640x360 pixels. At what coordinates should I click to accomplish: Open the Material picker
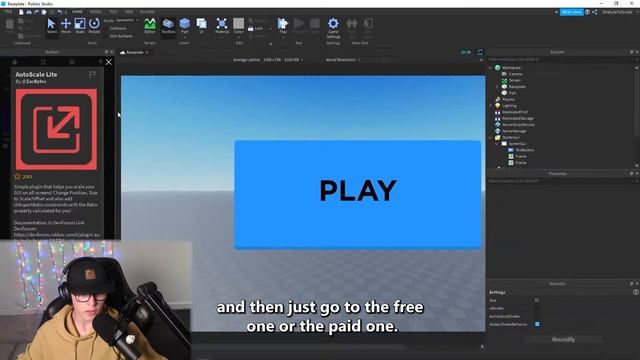tap(222, 26)
